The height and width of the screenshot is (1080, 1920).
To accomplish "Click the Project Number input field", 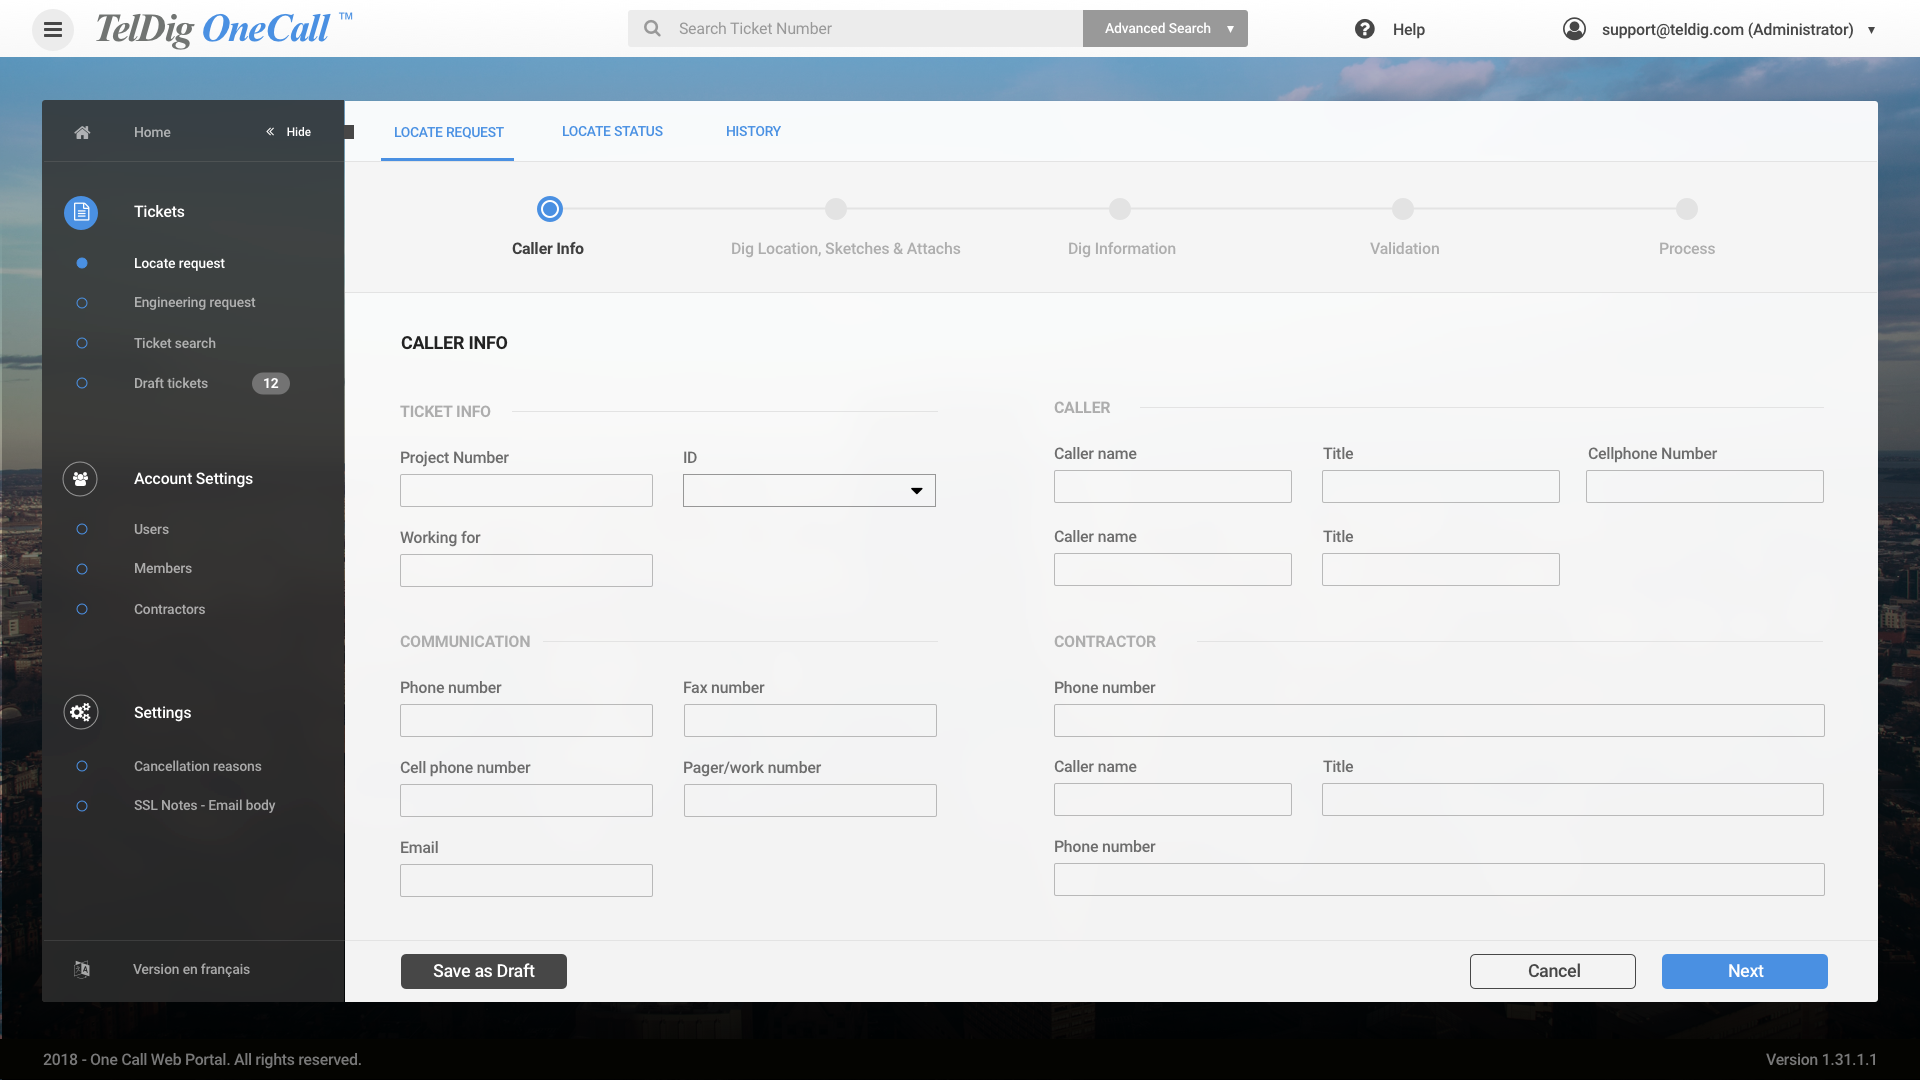I will coord(526,491).
